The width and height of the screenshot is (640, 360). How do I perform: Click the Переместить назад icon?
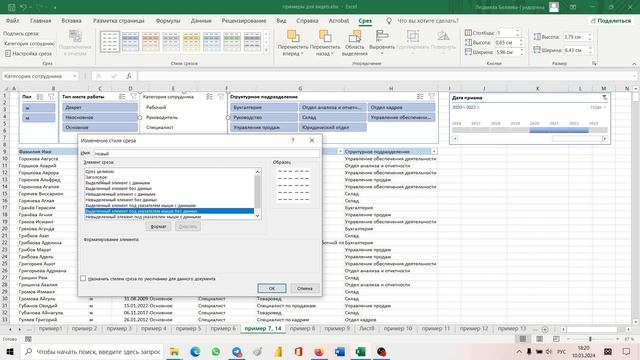click(x=325, y=36)
